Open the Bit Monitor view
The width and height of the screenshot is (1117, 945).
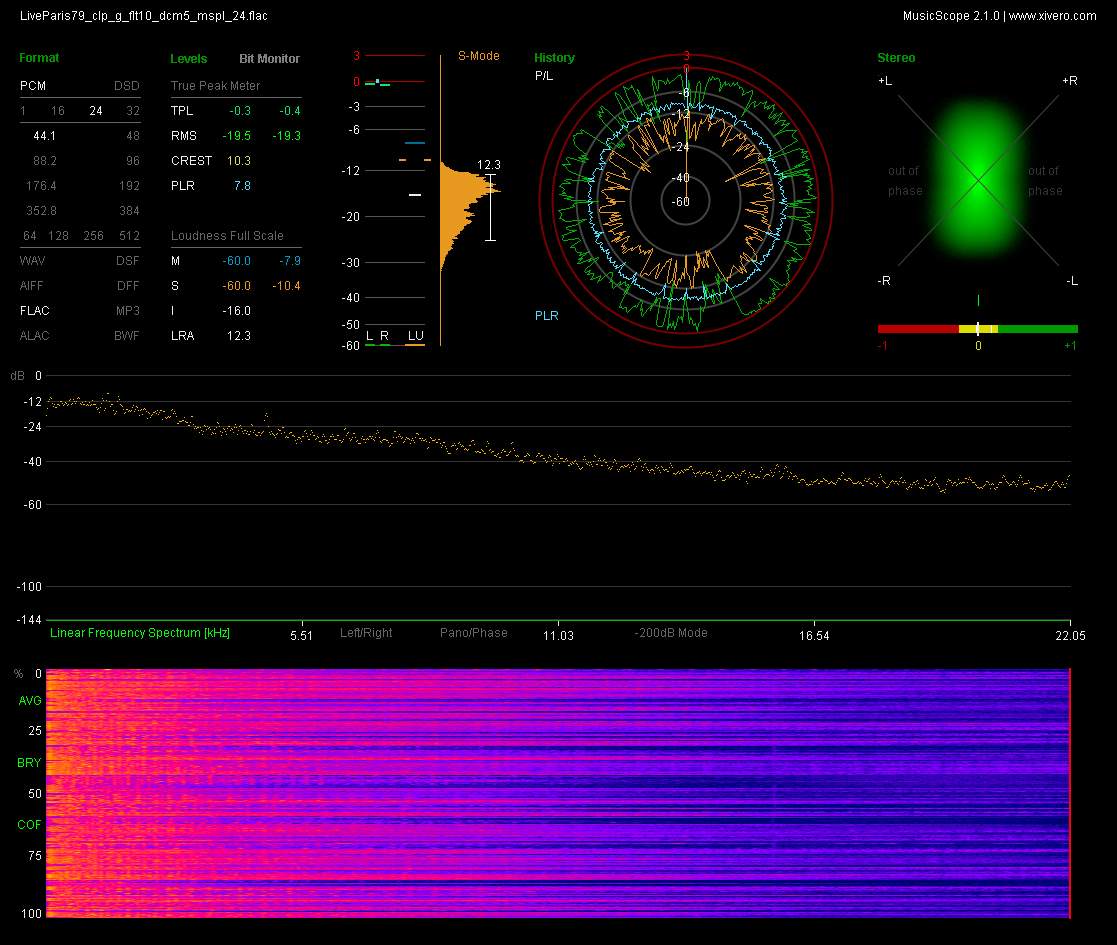click(x=269, y=59)
